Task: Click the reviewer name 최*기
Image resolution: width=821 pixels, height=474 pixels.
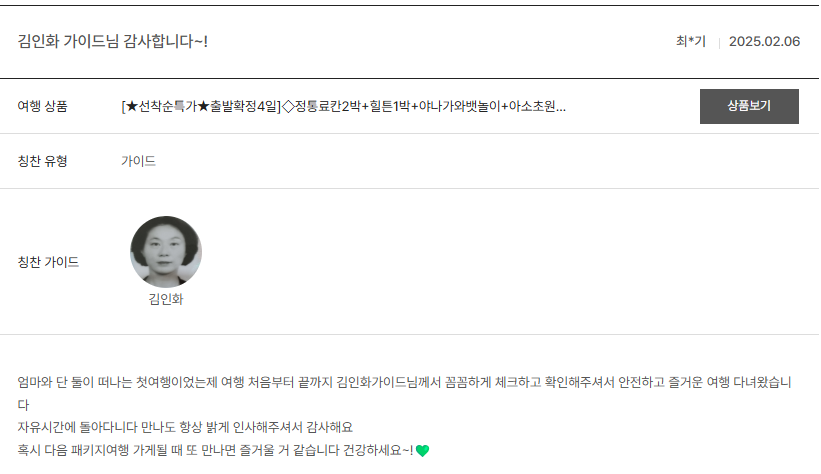Action: (x=691, y=41)
